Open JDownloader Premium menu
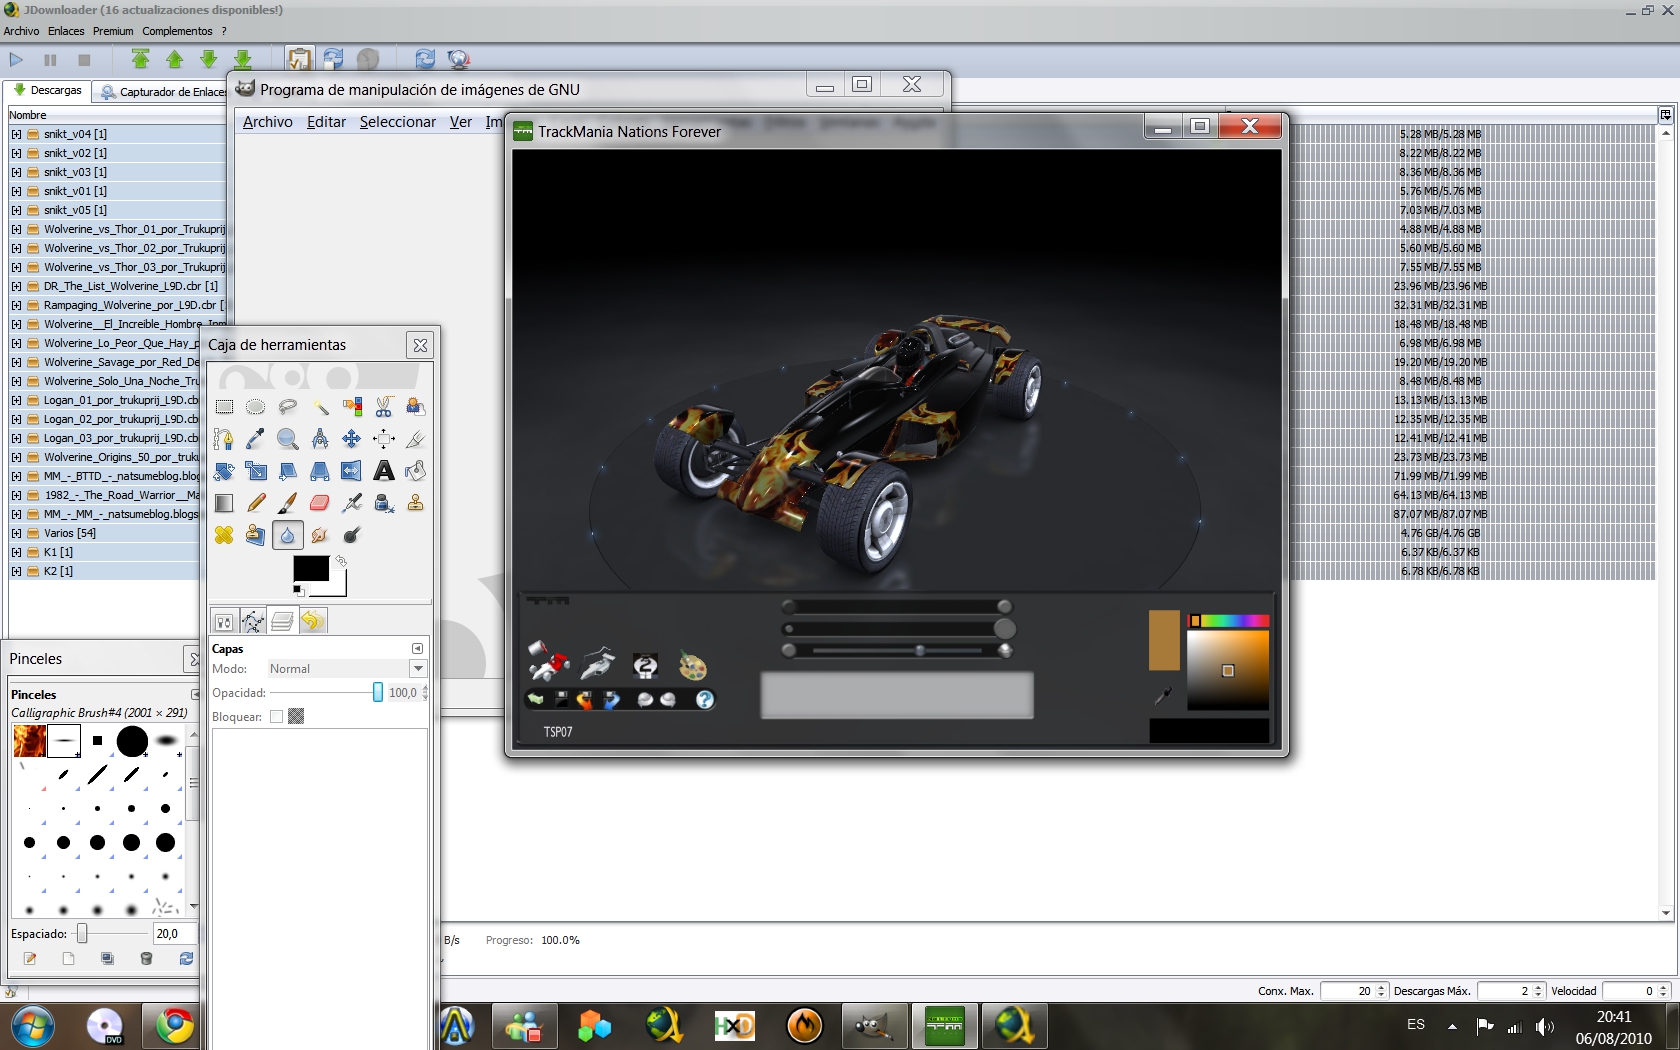 tap(113, 31)
